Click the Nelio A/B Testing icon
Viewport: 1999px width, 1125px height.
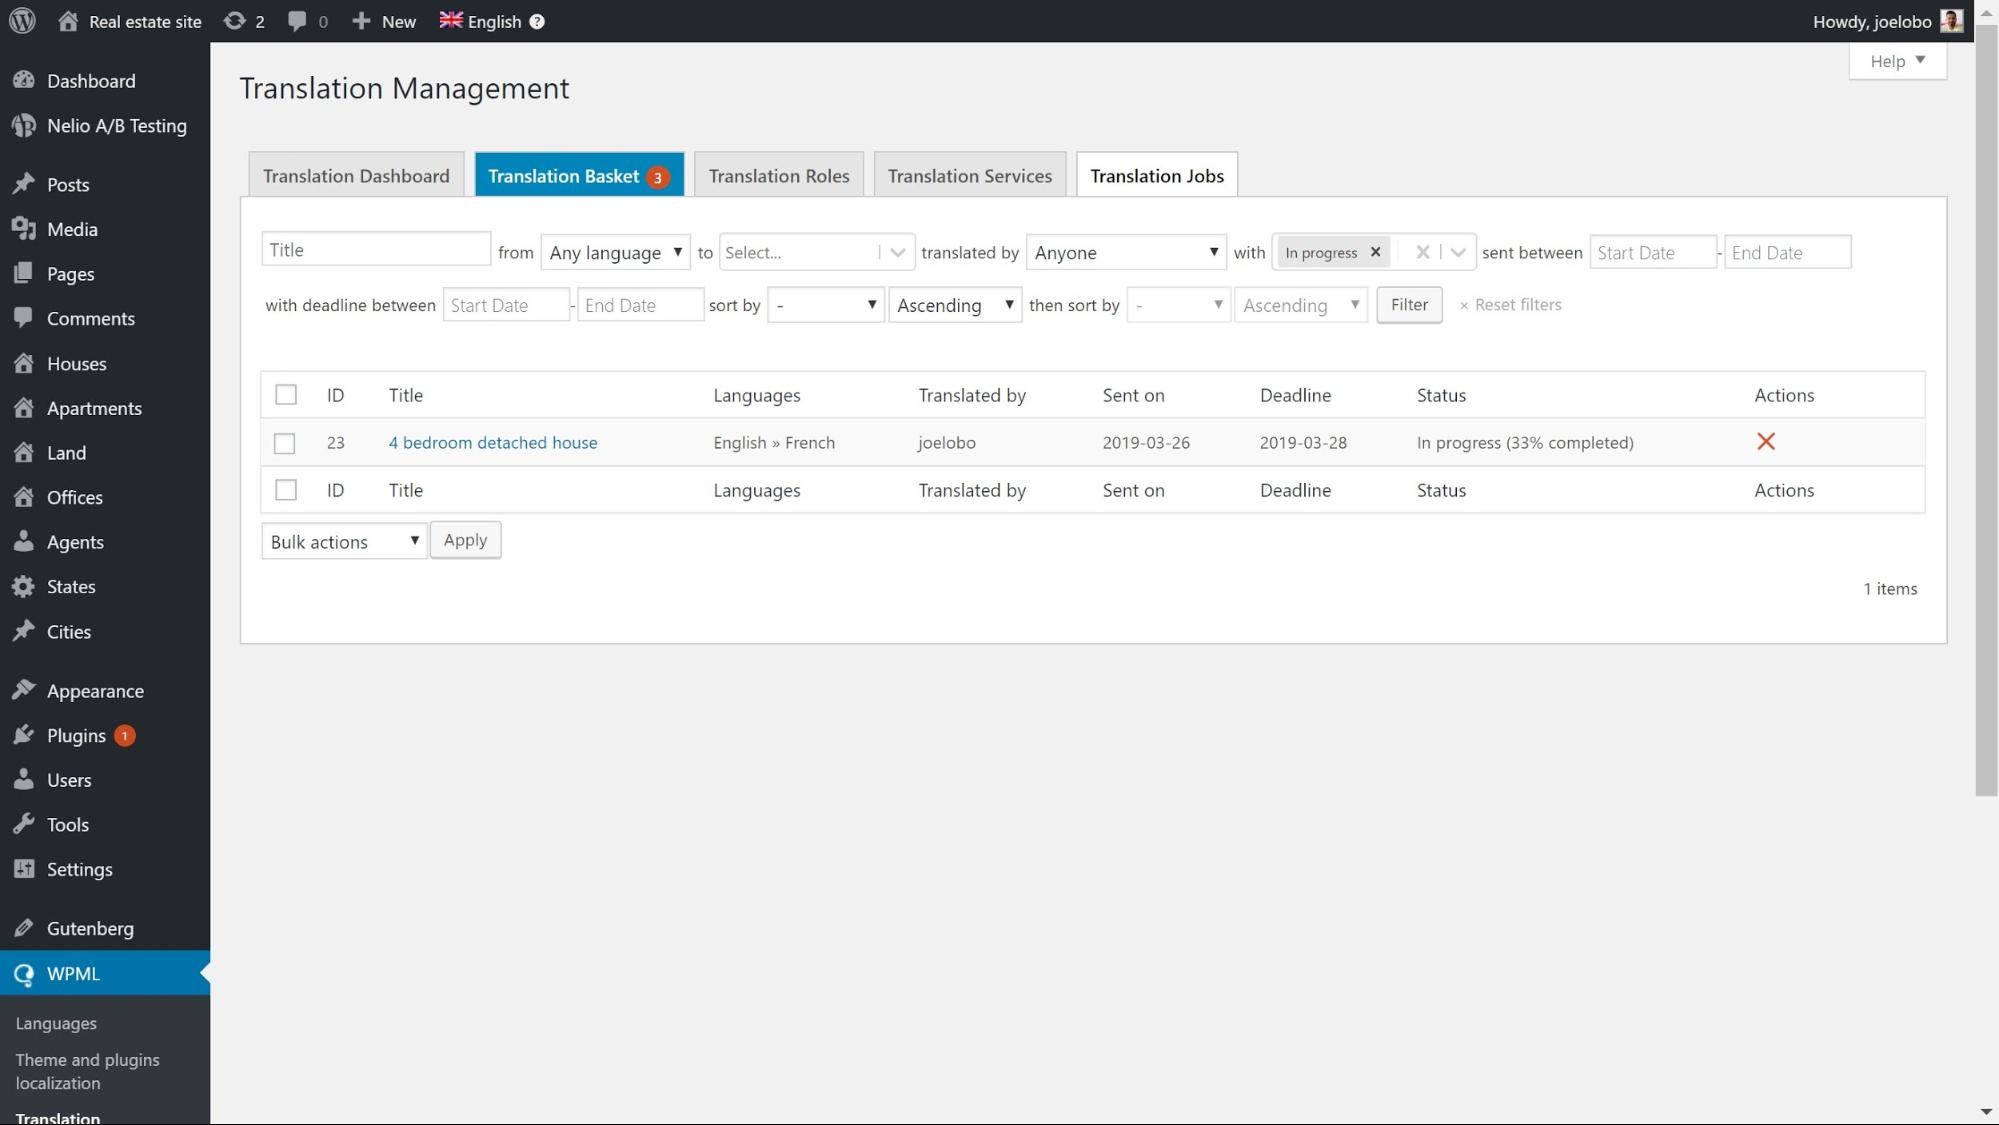24,126
